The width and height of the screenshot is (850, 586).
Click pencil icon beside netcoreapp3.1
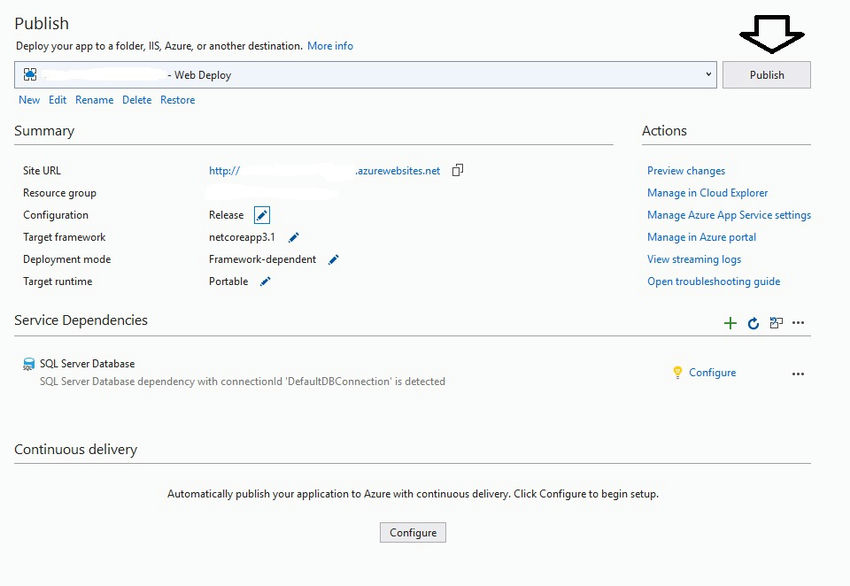[x=294, y=237]
